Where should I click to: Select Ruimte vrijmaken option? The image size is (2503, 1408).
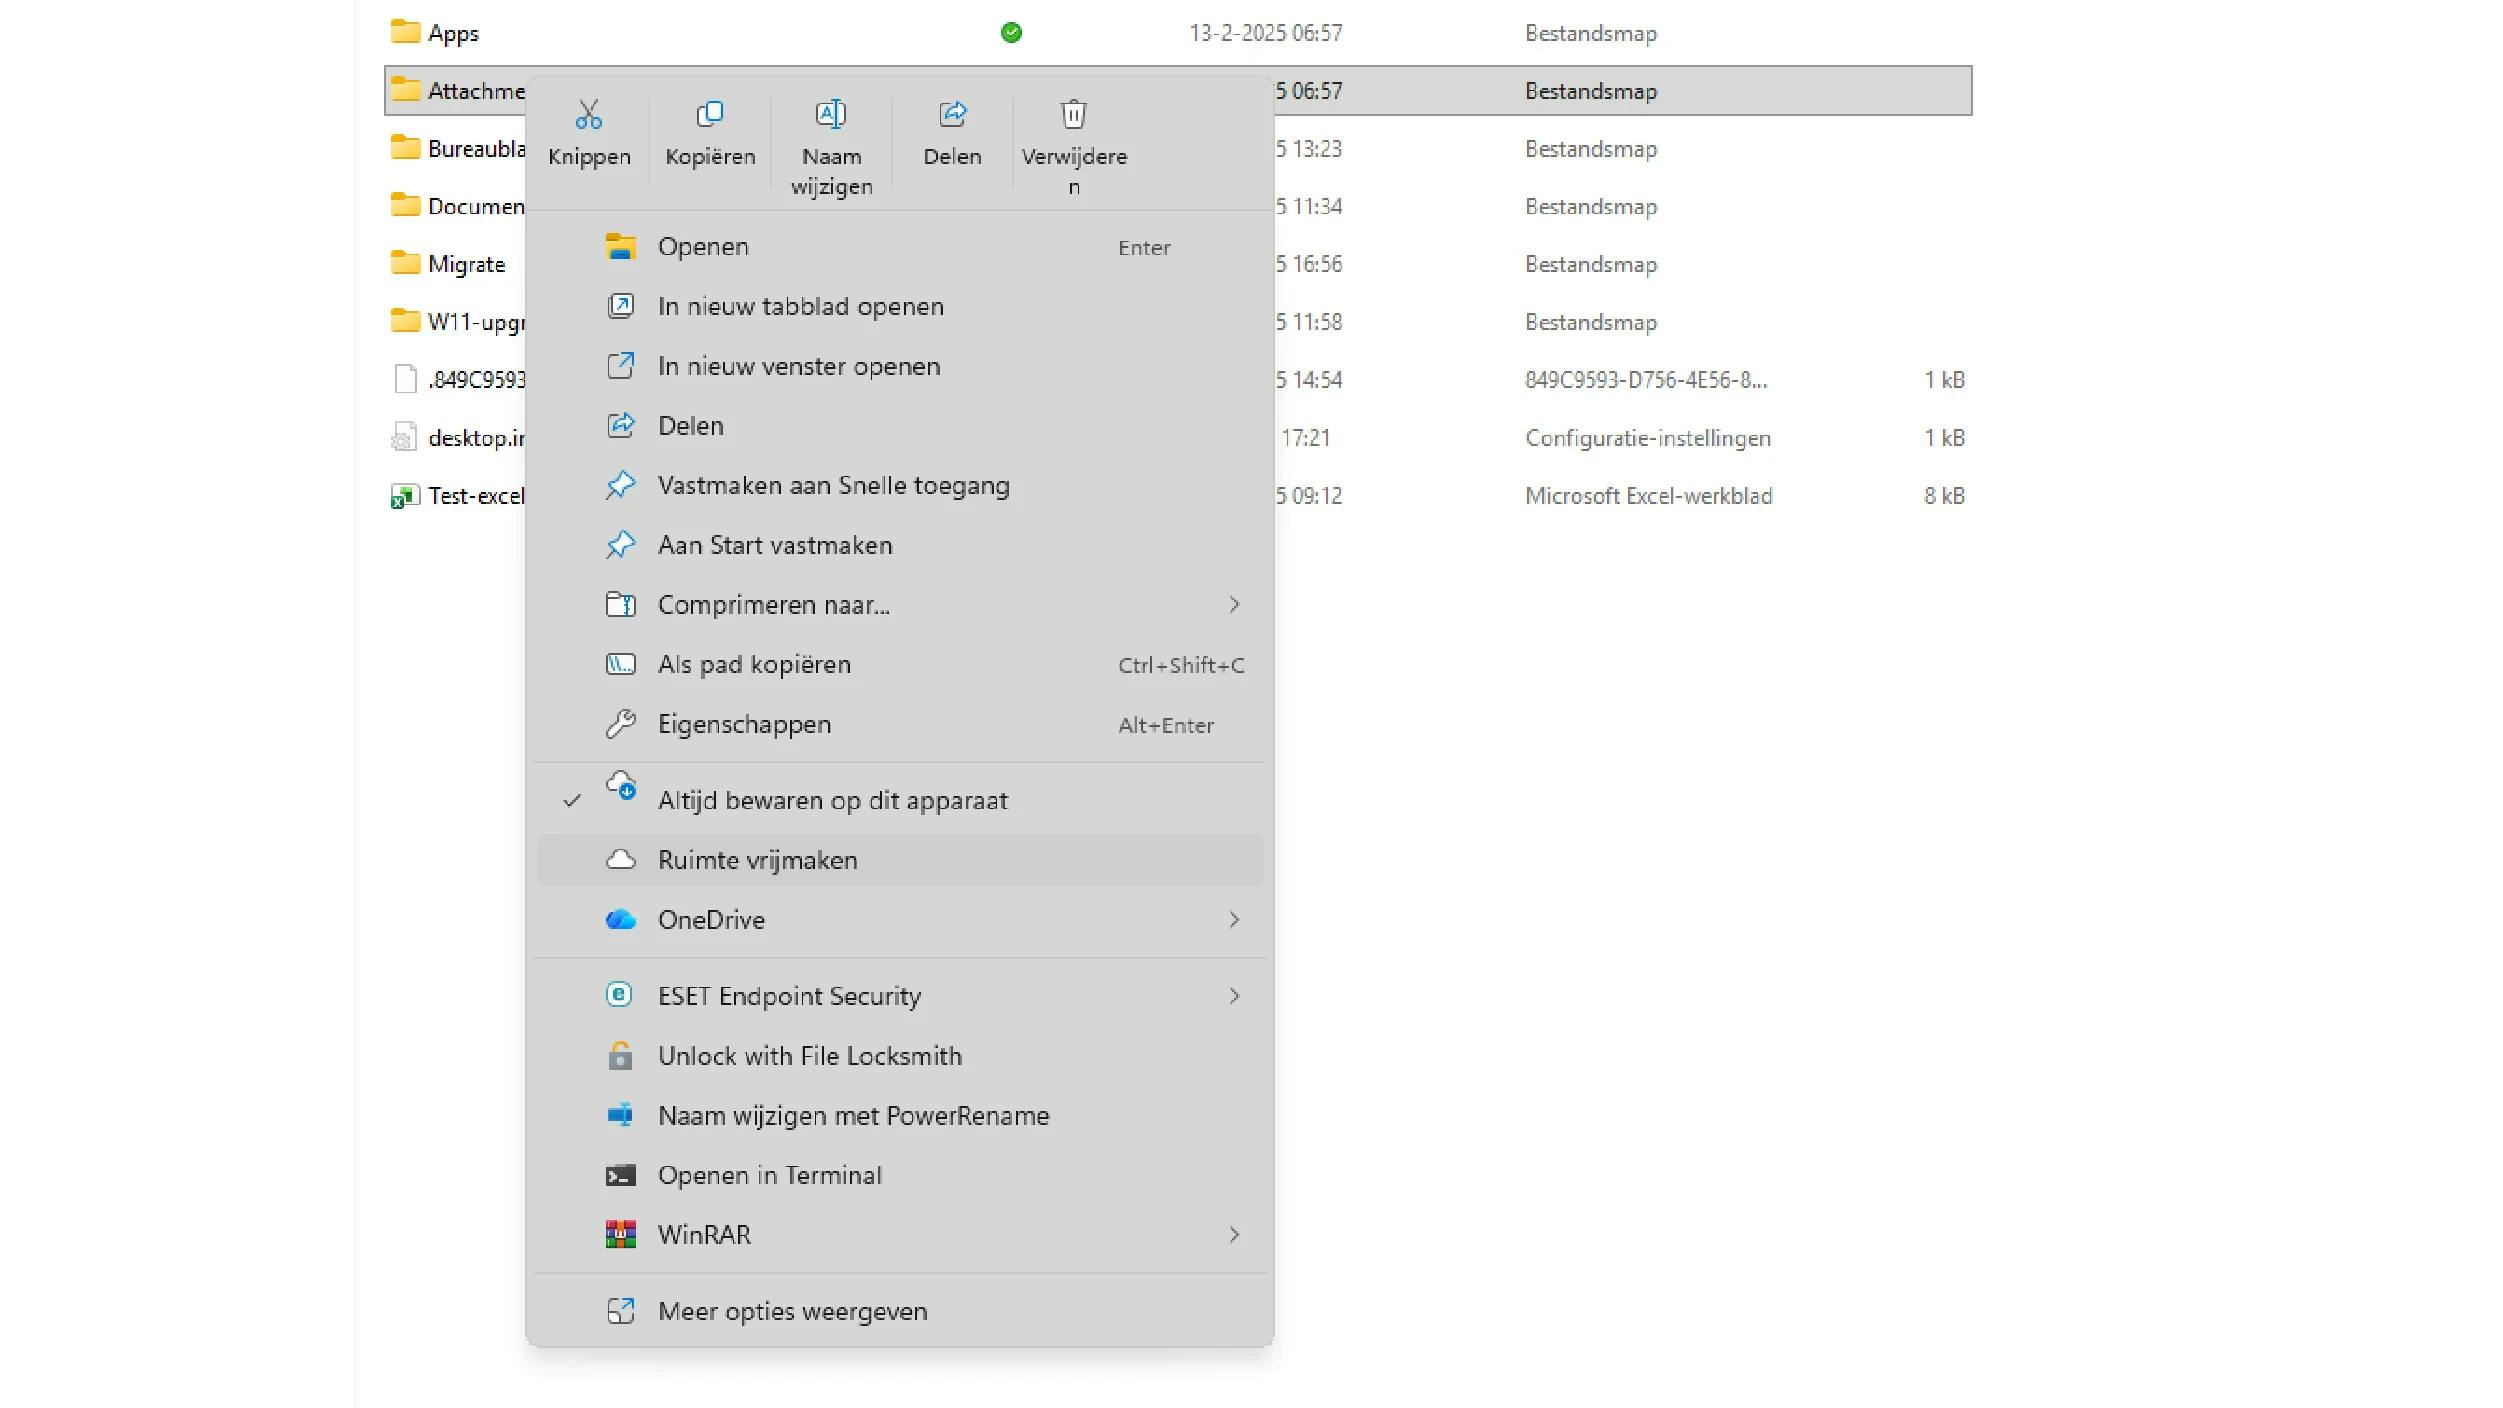pyautogui.click(x=757, y=861)
